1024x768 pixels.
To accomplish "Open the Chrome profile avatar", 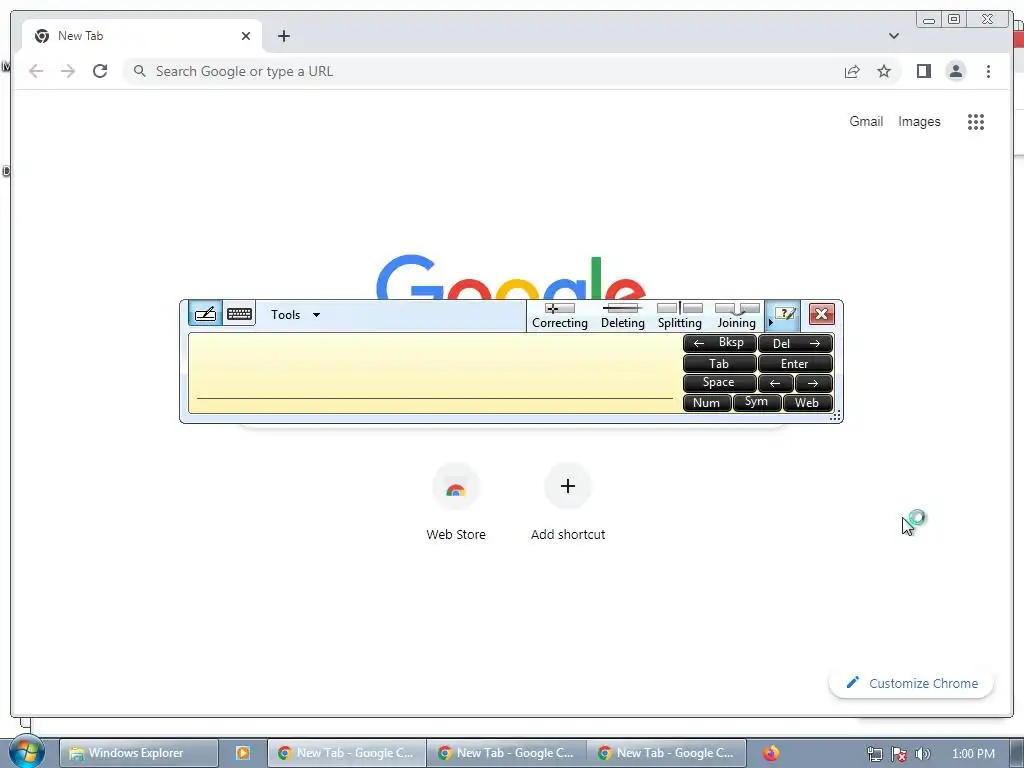I will point(955,71).
